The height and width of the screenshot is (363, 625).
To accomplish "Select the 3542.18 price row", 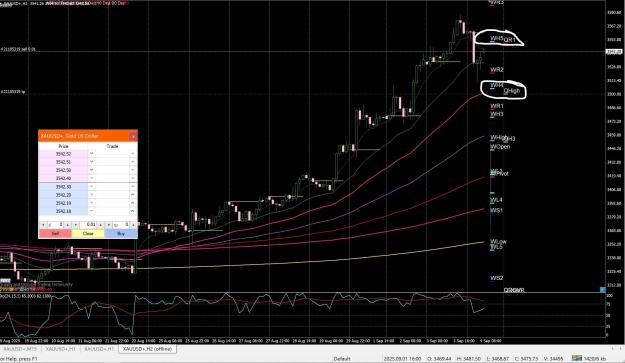I will [x=63, y=211].
